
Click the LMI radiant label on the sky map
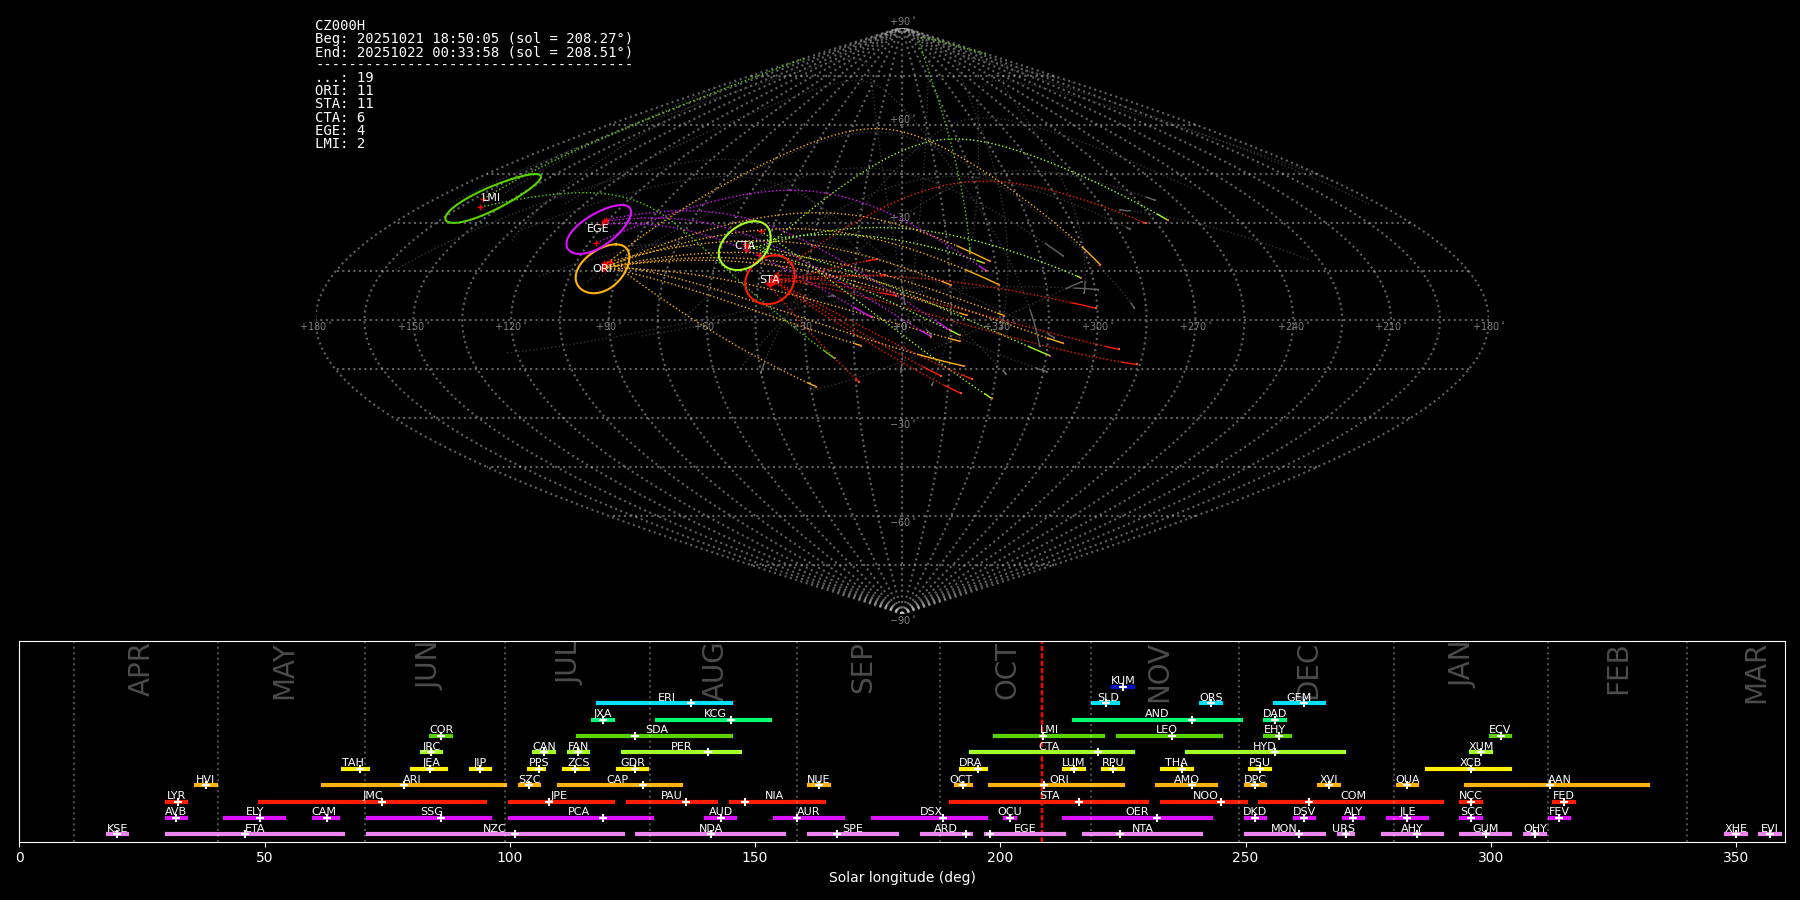click(490, 198)
